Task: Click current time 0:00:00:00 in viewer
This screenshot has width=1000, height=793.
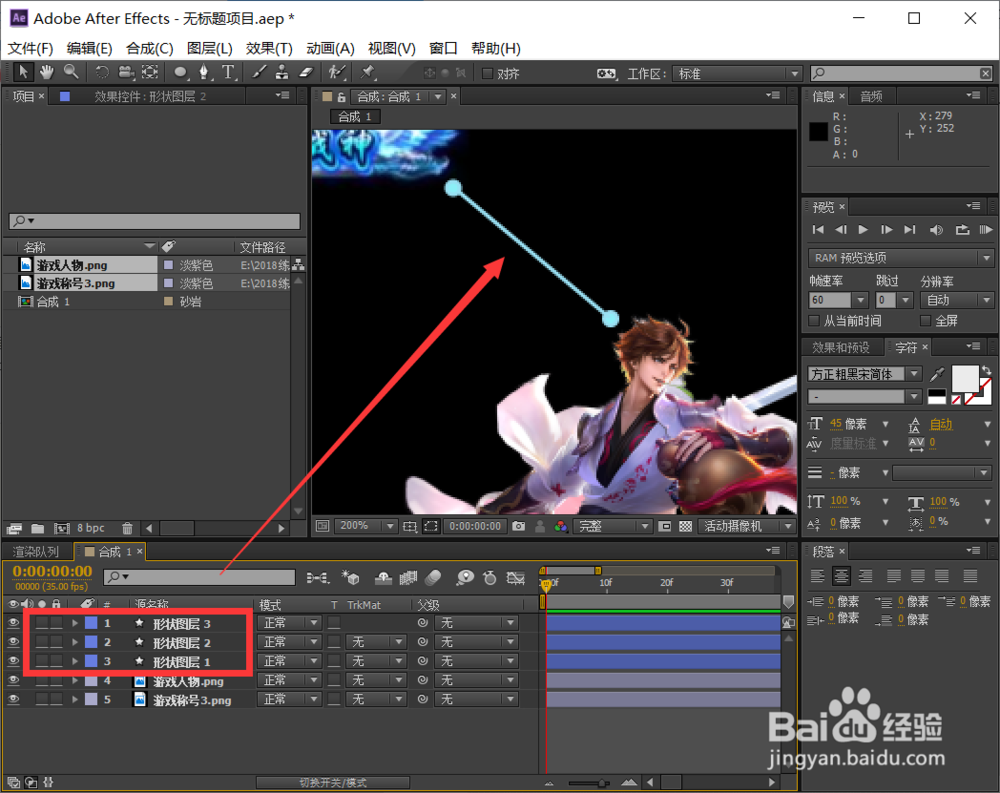Action: pos(475,526)
